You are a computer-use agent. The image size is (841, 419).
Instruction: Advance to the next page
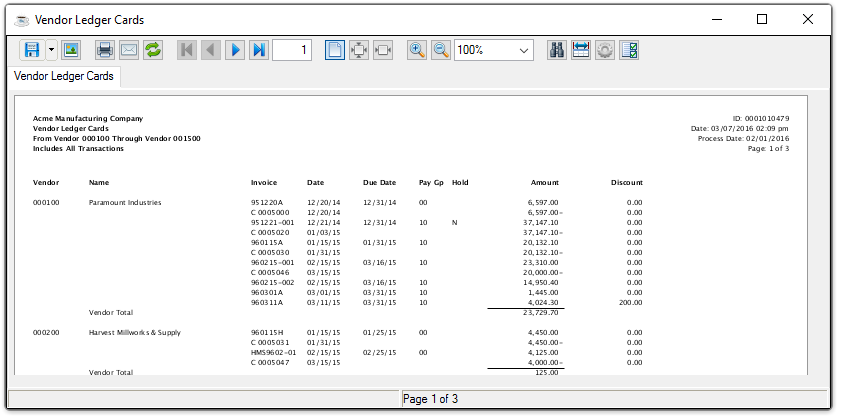coord(235,50)
